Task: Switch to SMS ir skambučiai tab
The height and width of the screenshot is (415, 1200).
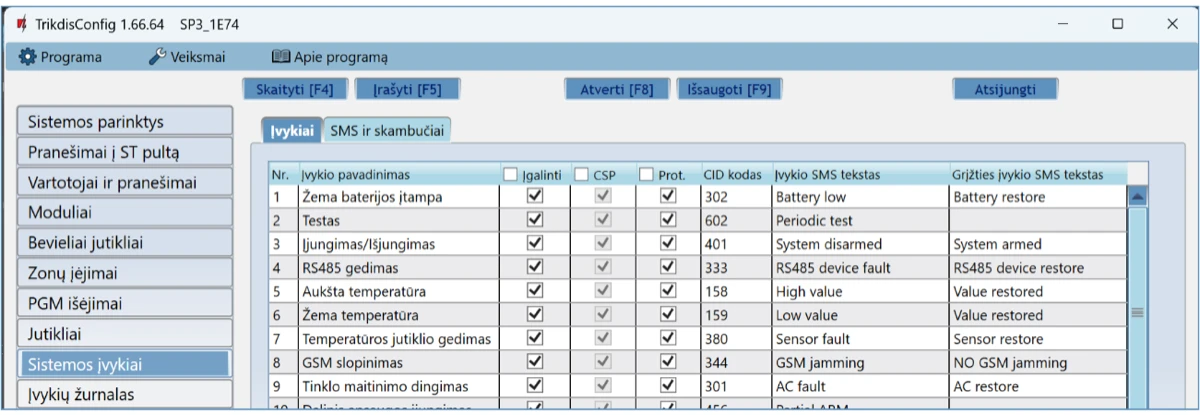Action: [386, 130]
